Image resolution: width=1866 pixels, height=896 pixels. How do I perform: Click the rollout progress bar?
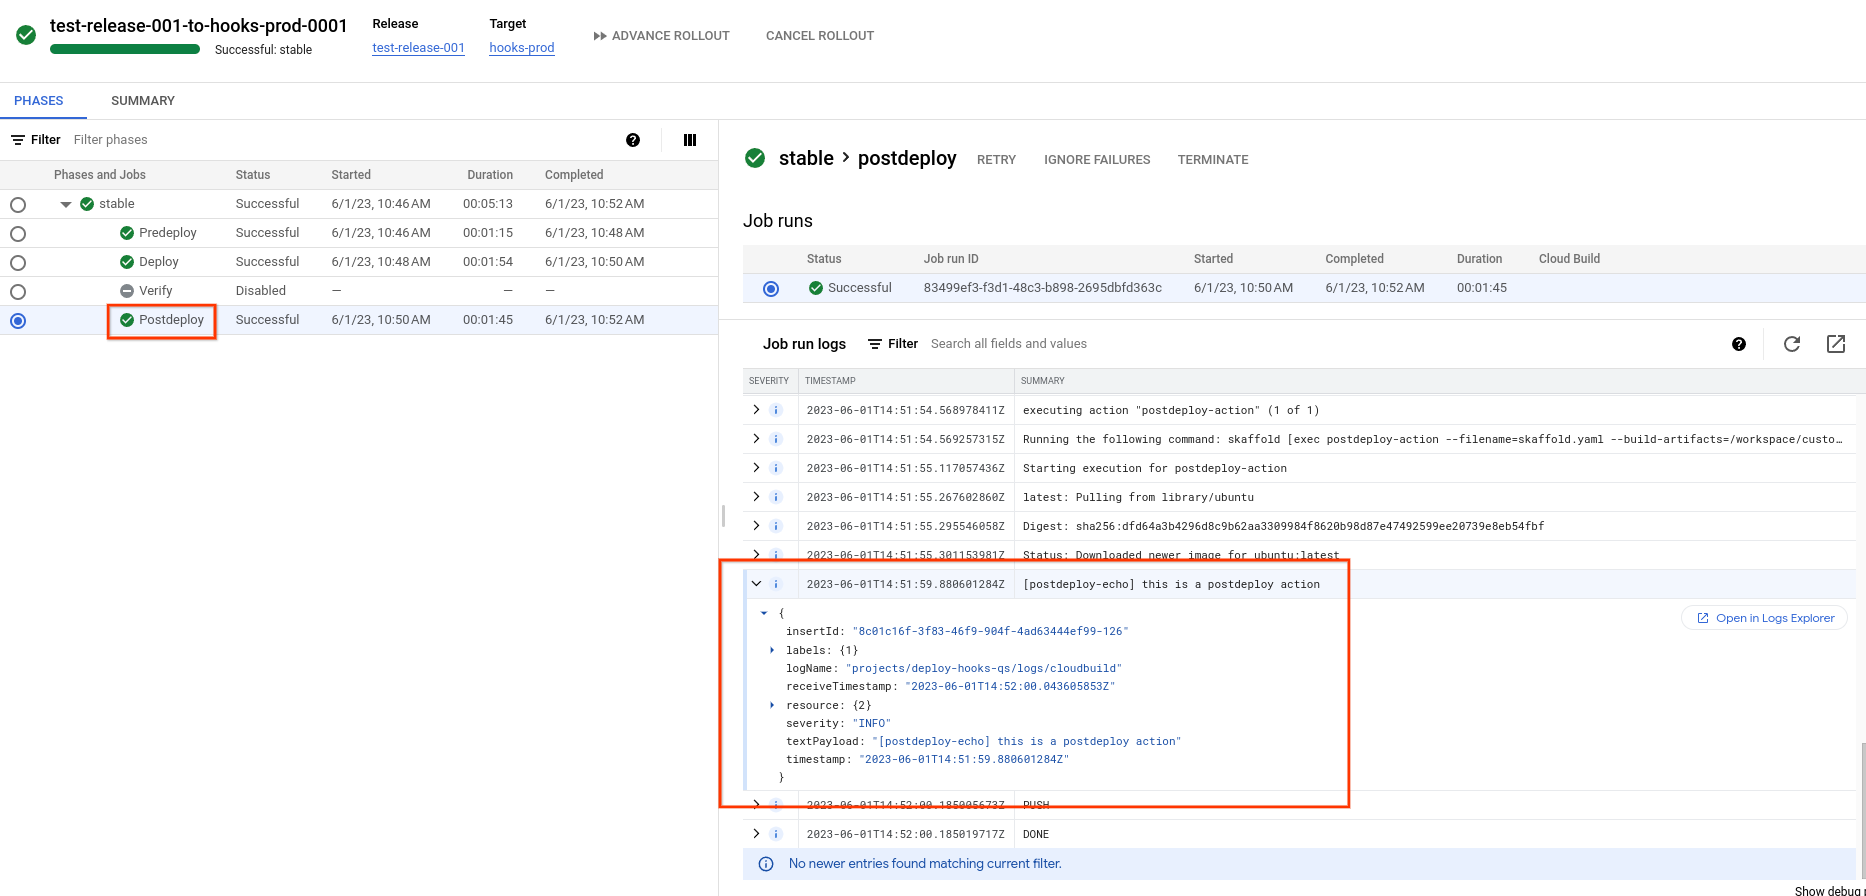tap(125, 49)
